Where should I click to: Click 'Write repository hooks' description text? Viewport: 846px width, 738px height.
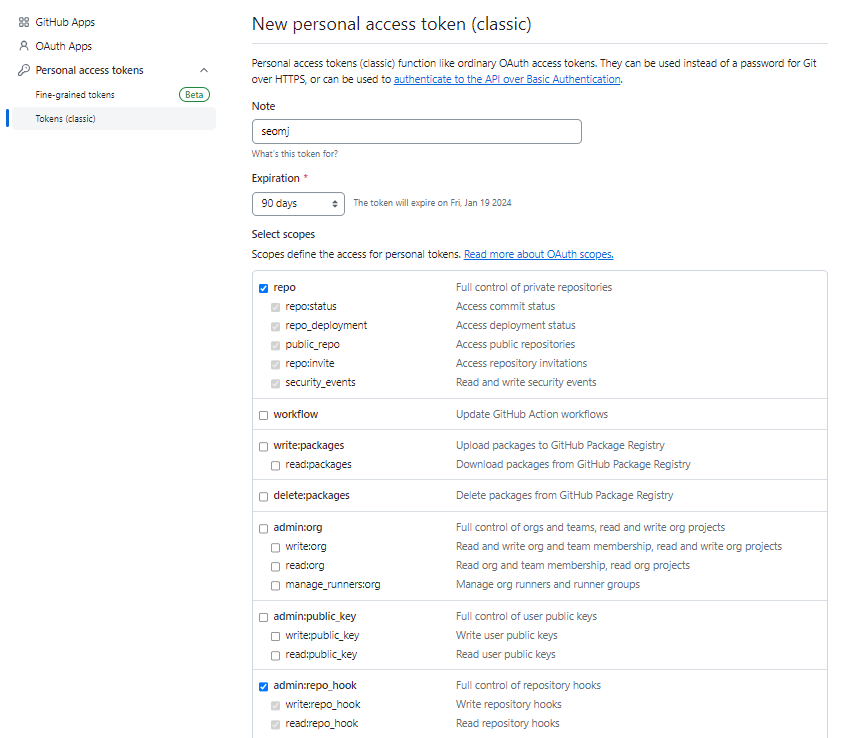pyautogui.click(x=509, y=704)
